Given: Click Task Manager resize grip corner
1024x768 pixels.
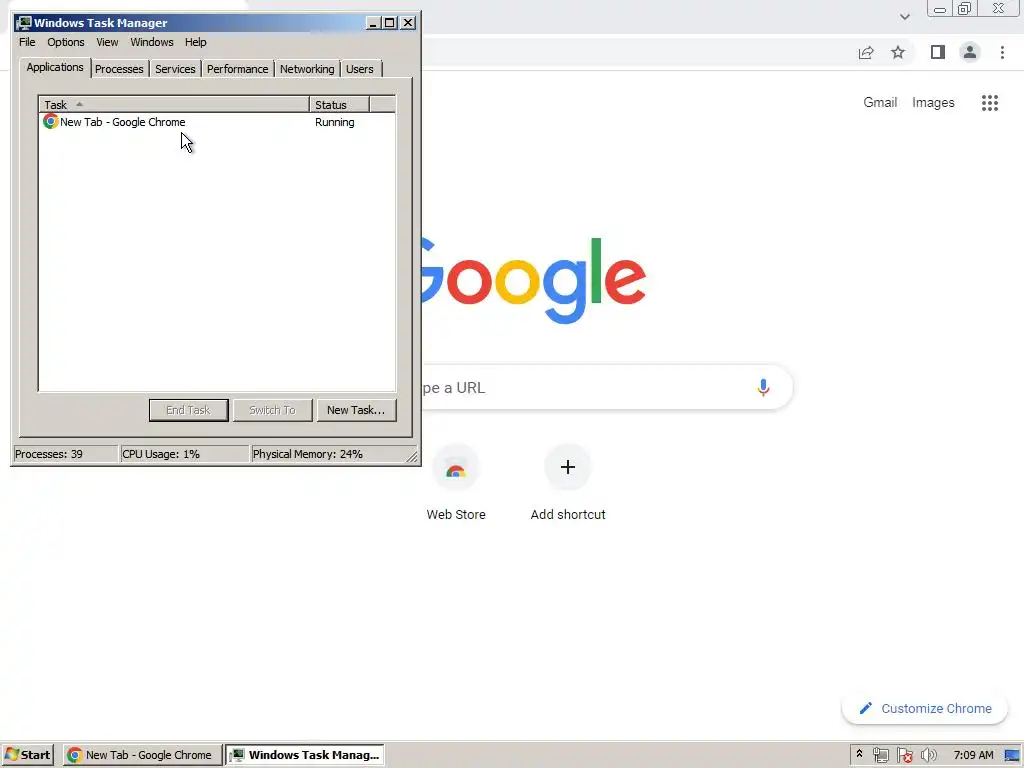Looking at the screenshot, I should click(412, 456).
